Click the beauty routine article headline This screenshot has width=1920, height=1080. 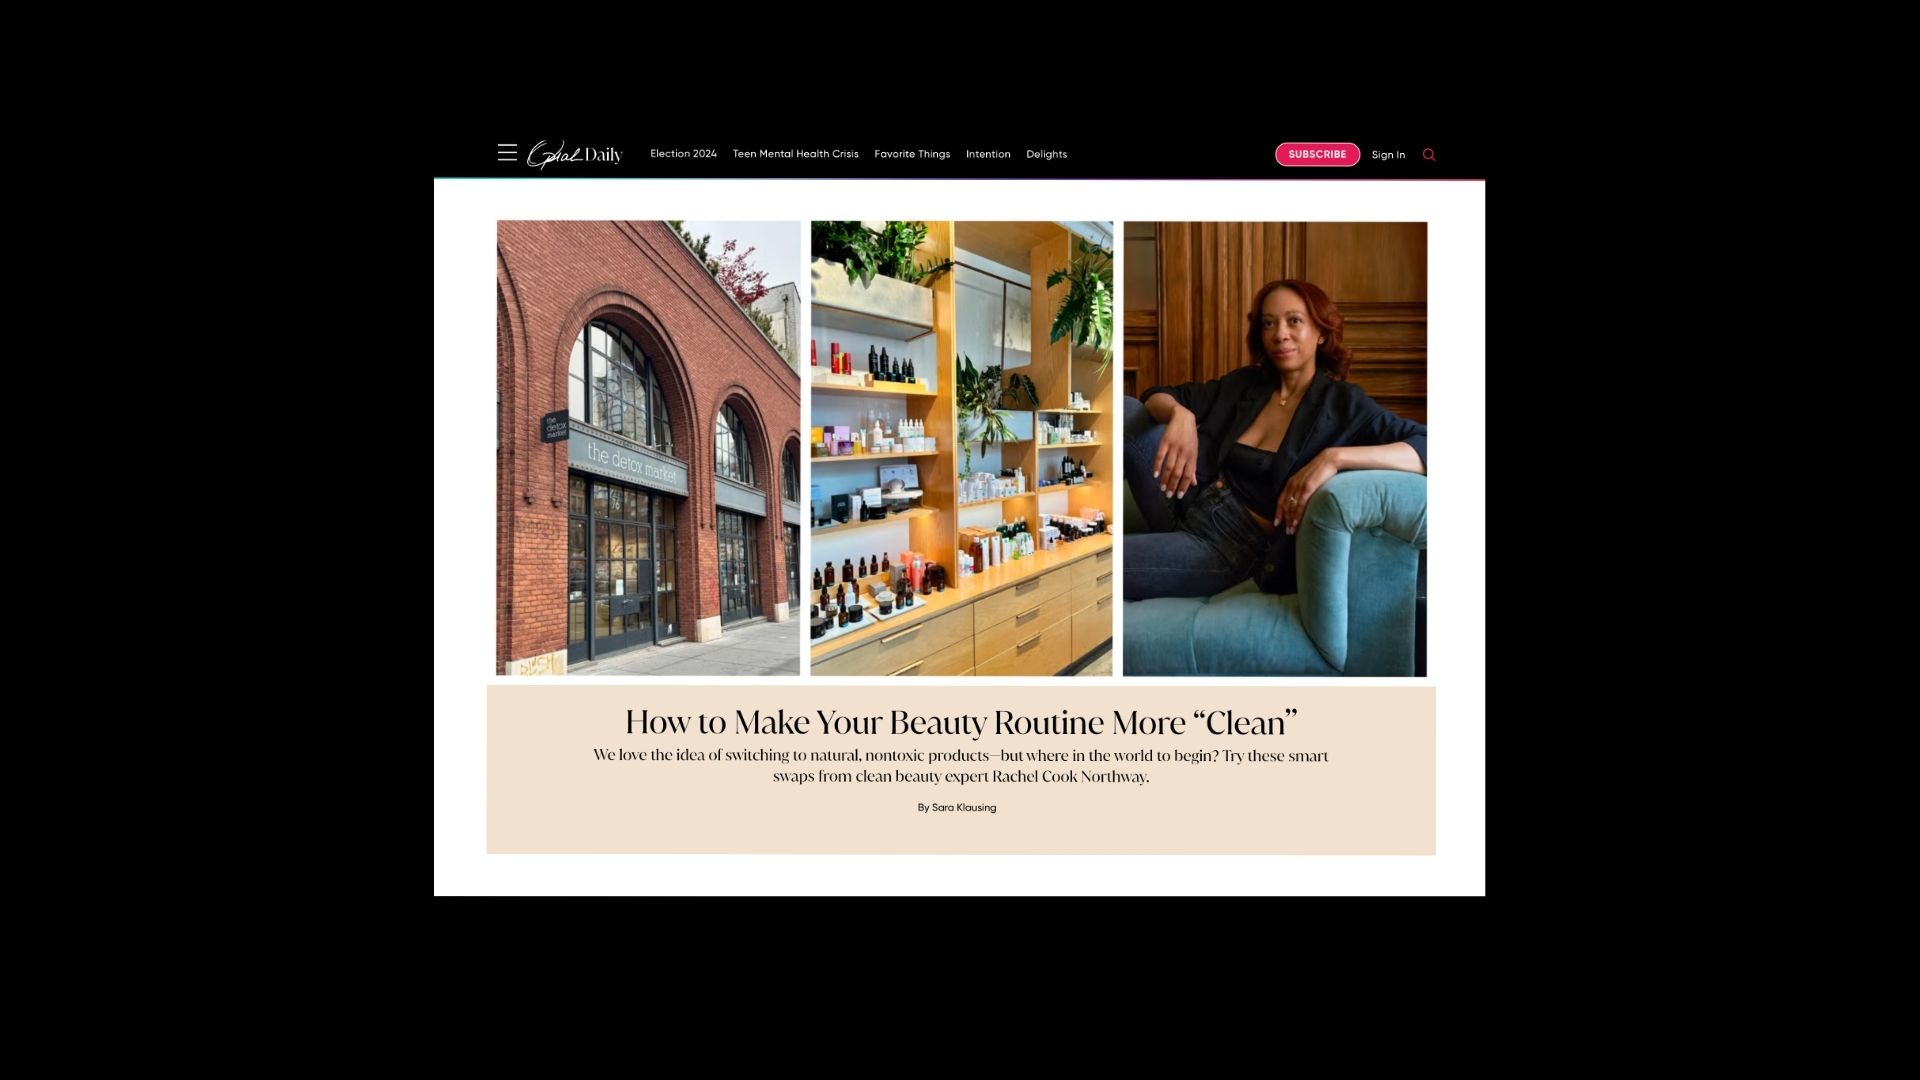961,722
